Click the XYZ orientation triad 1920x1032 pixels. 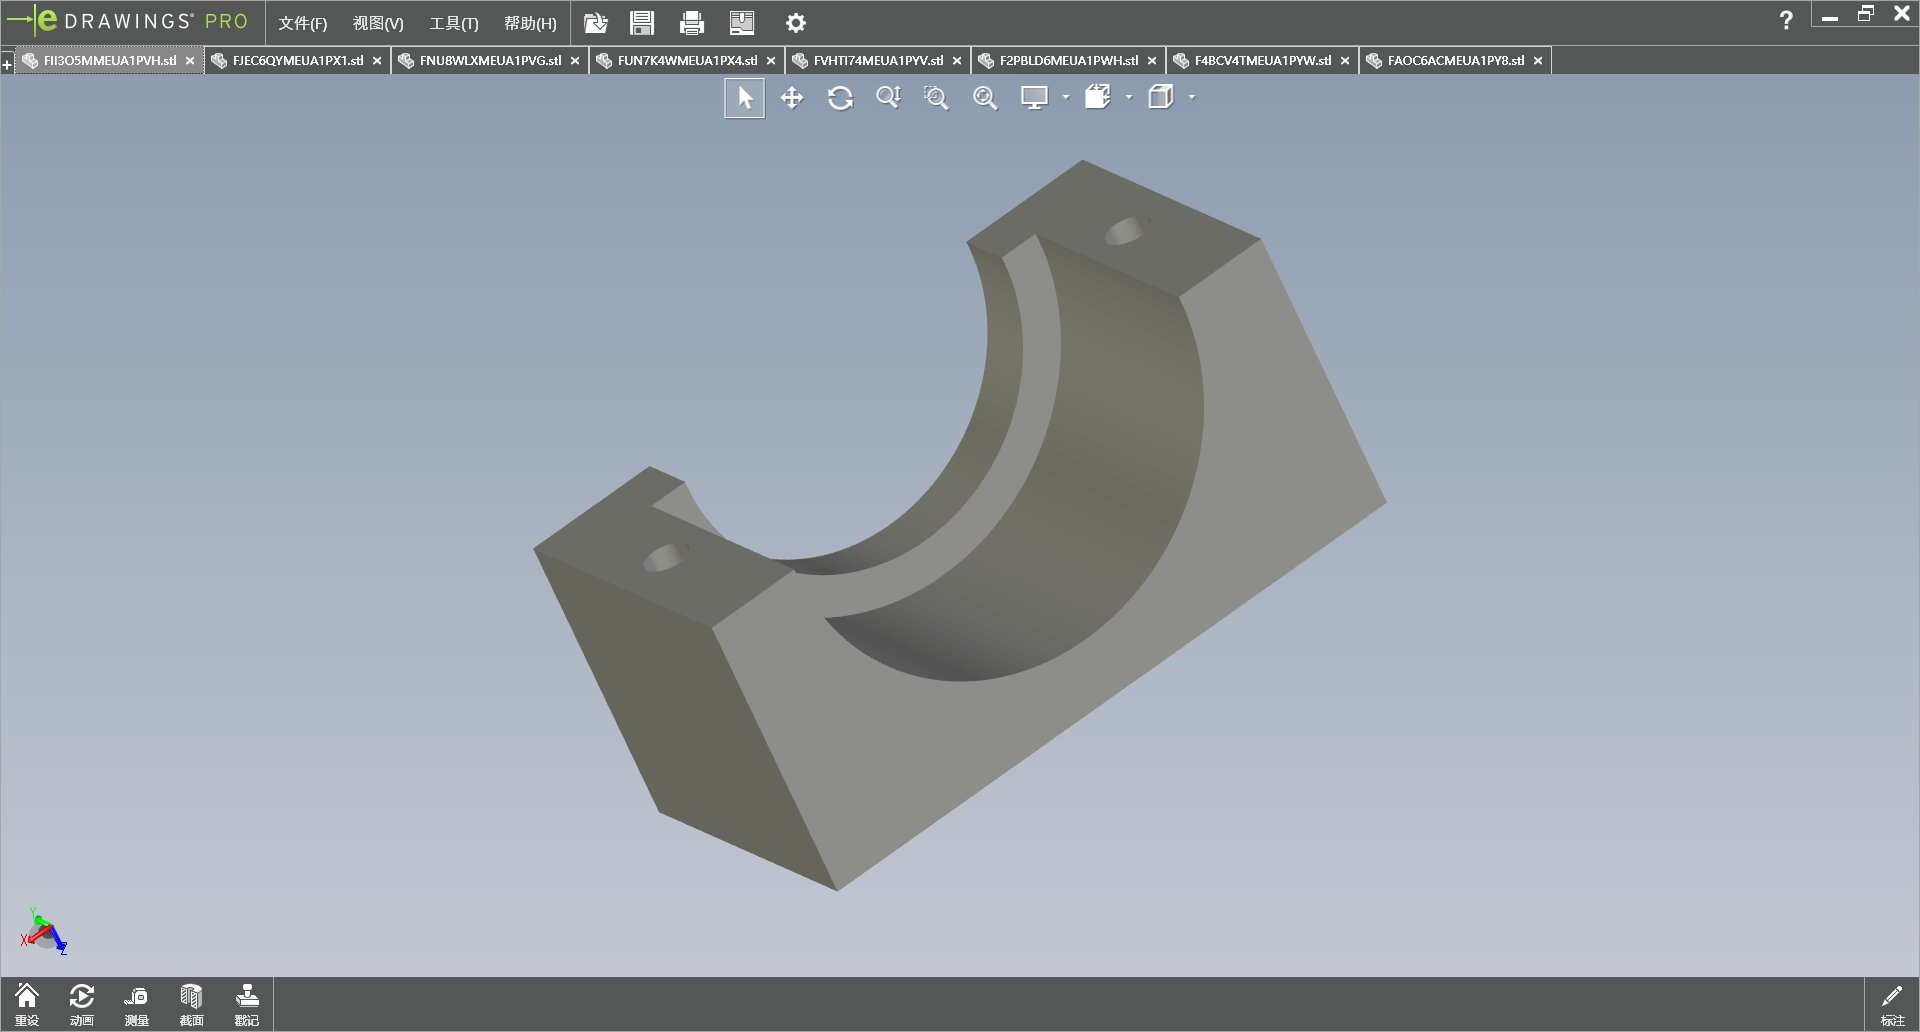(43, 933)
